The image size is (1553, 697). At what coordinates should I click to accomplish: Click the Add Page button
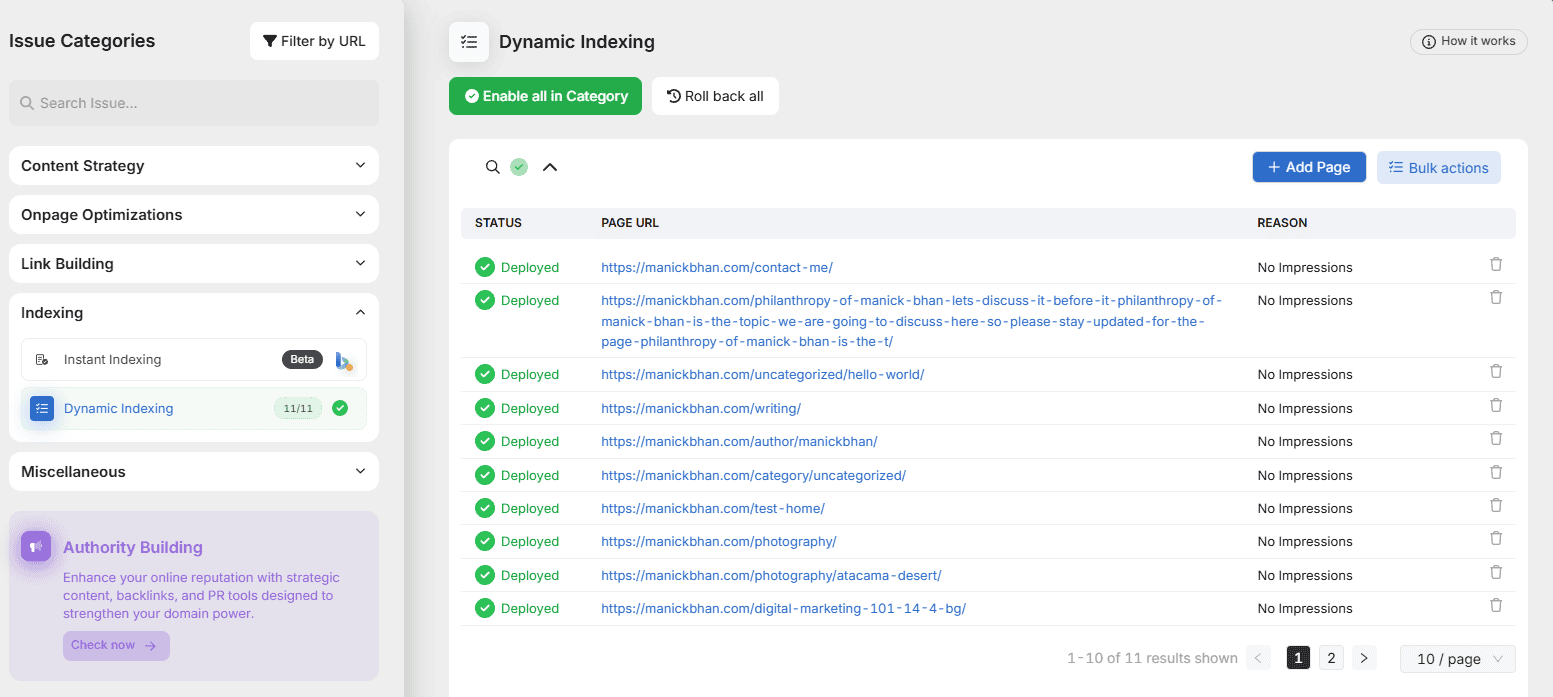pyautogui.click(x=1308, y=167)
